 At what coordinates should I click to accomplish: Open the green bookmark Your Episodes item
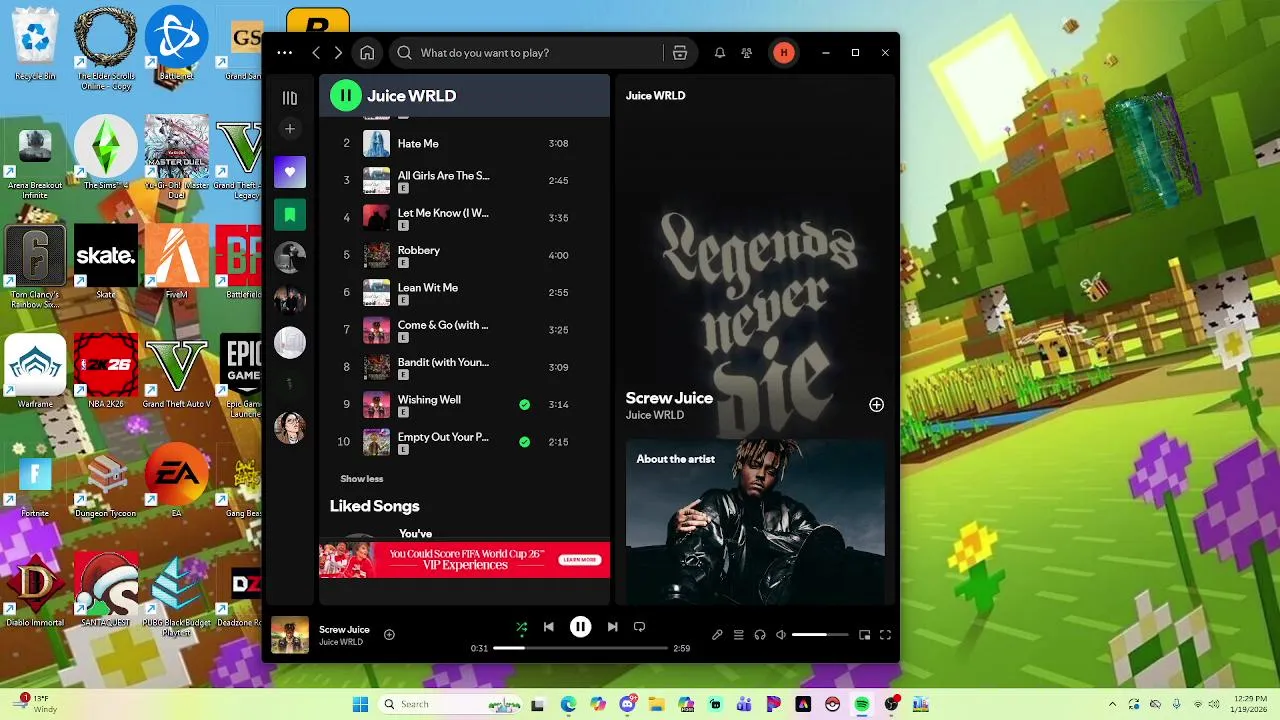click(x=290, y=215)
